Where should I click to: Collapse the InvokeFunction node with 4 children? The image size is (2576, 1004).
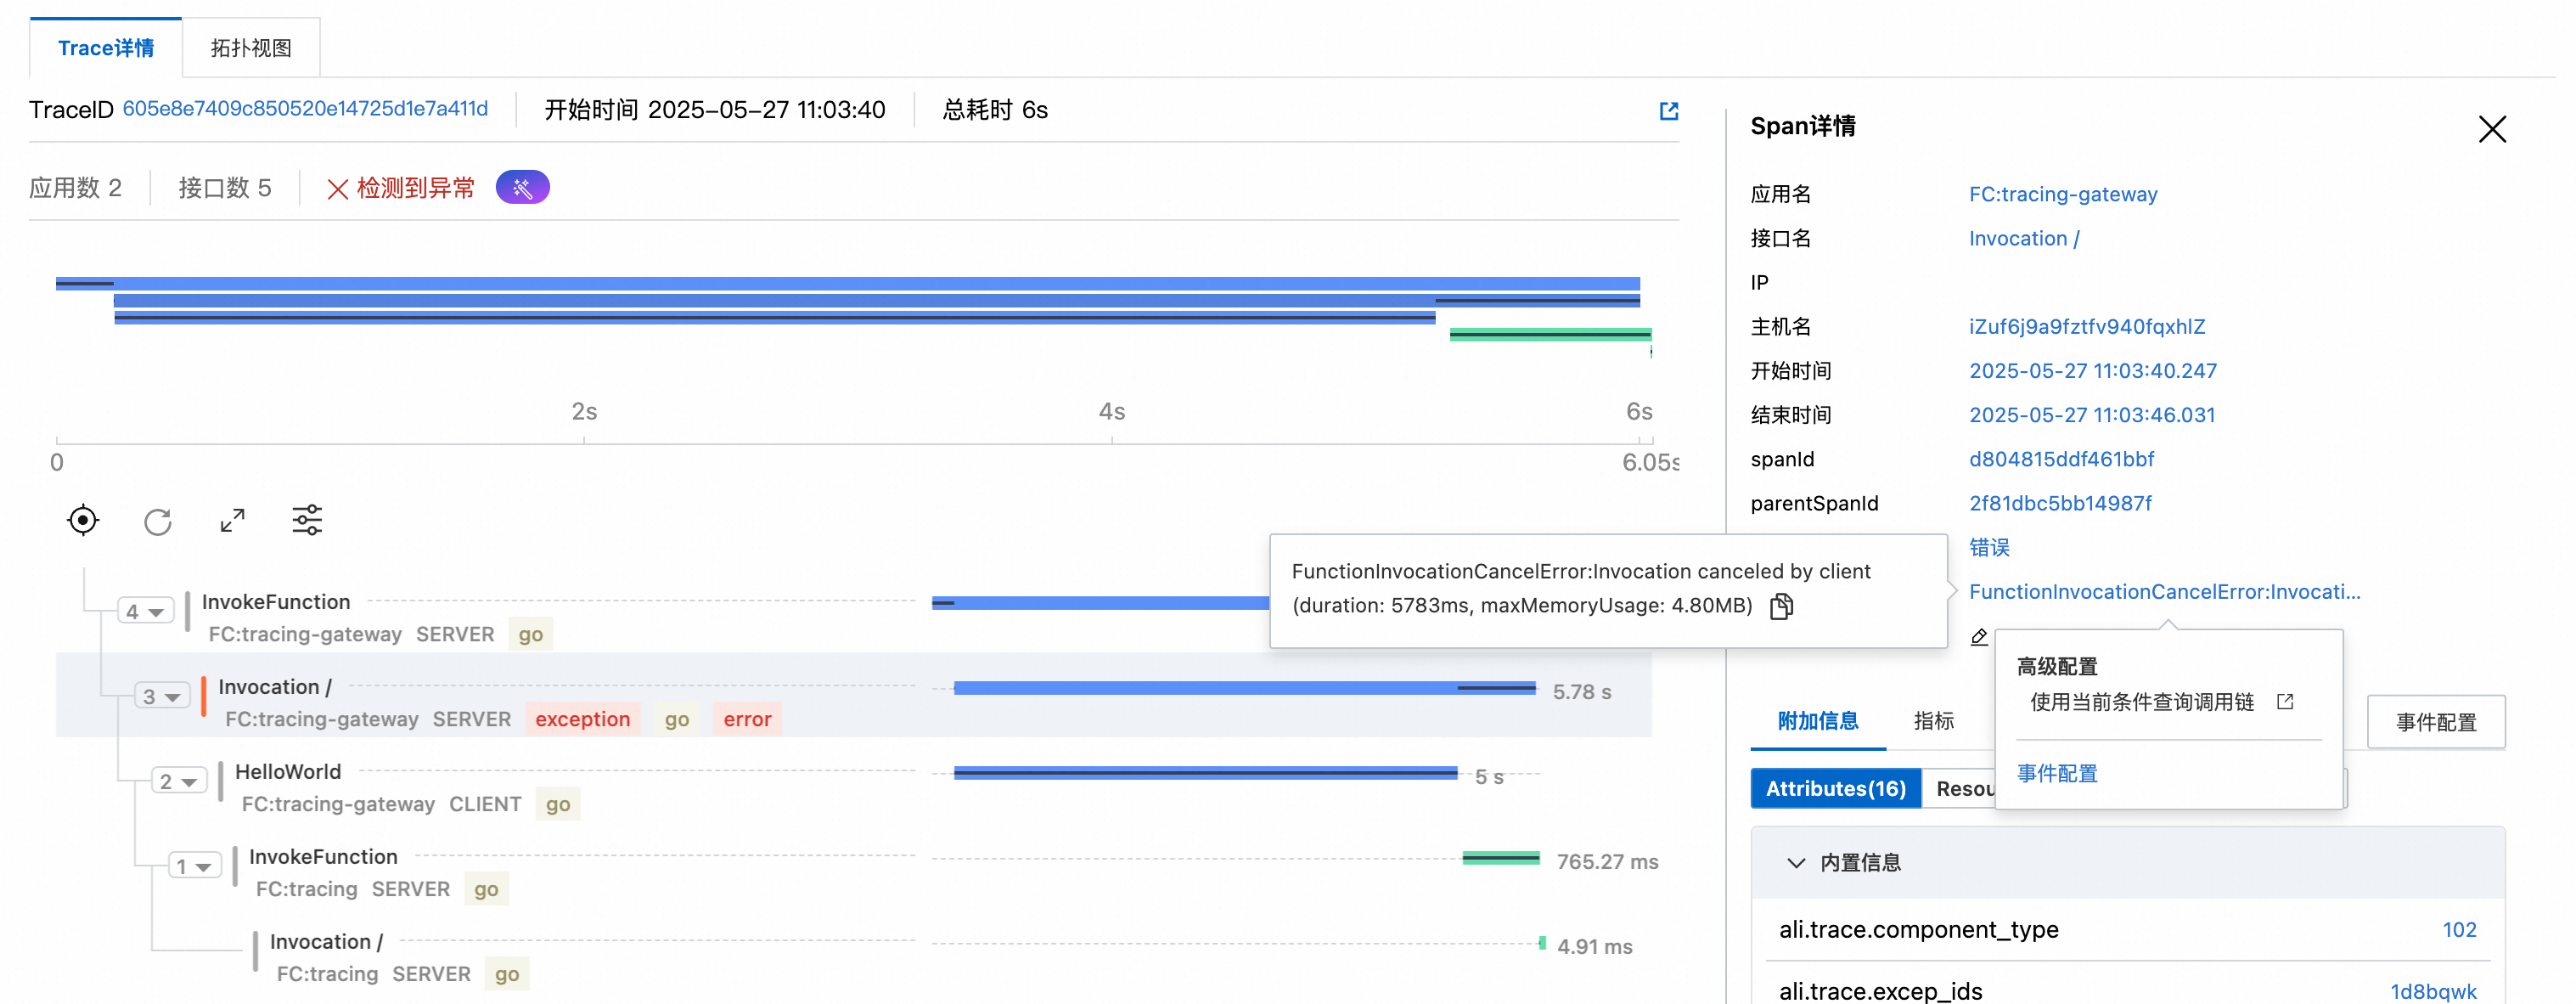tap(146, 611)
